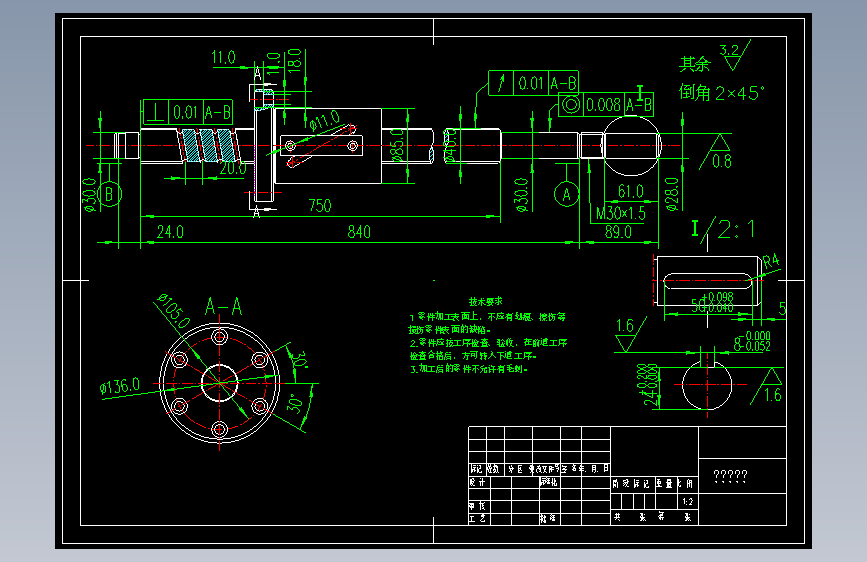Select the ø11.0 hole diameter callout
Viewport: 867px width, 562px height.
click(x=324, y=120)
